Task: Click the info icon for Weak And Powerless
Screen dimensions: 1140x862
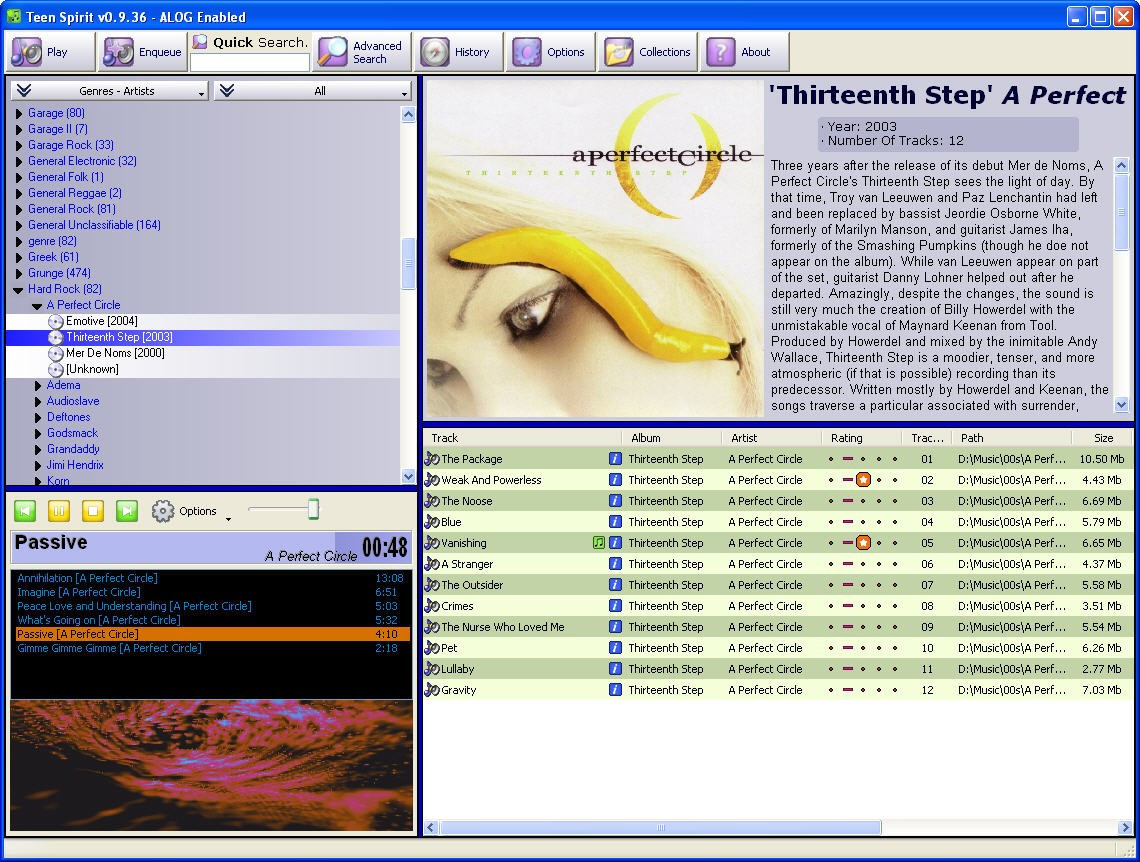Action: [x=615, y=480]
